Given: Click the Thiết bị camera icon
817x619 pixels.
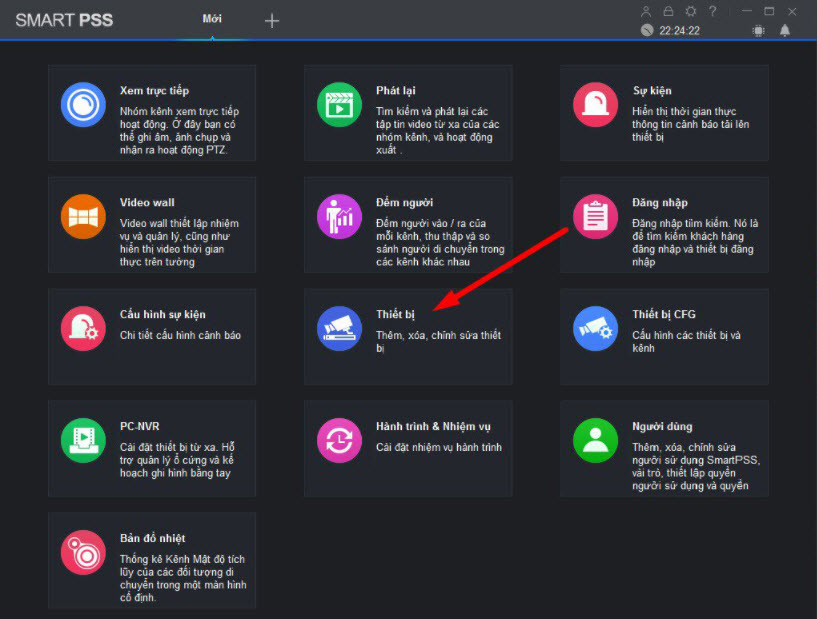Looking at the screenshot, I should point(339,328).
